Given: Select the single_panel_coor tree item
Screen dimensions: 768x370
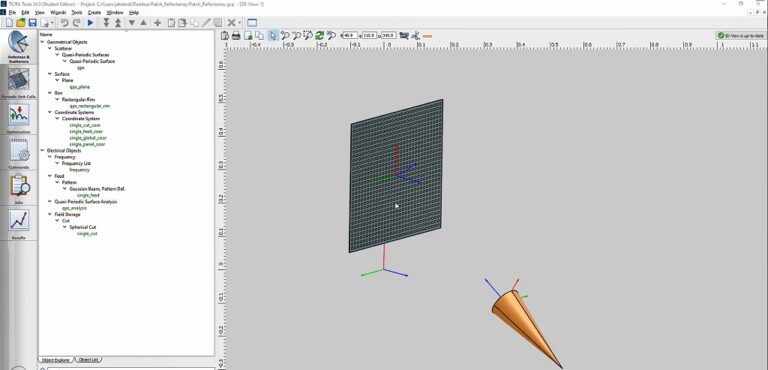Looking at the screenshot, I should click(x=87, y=145).
